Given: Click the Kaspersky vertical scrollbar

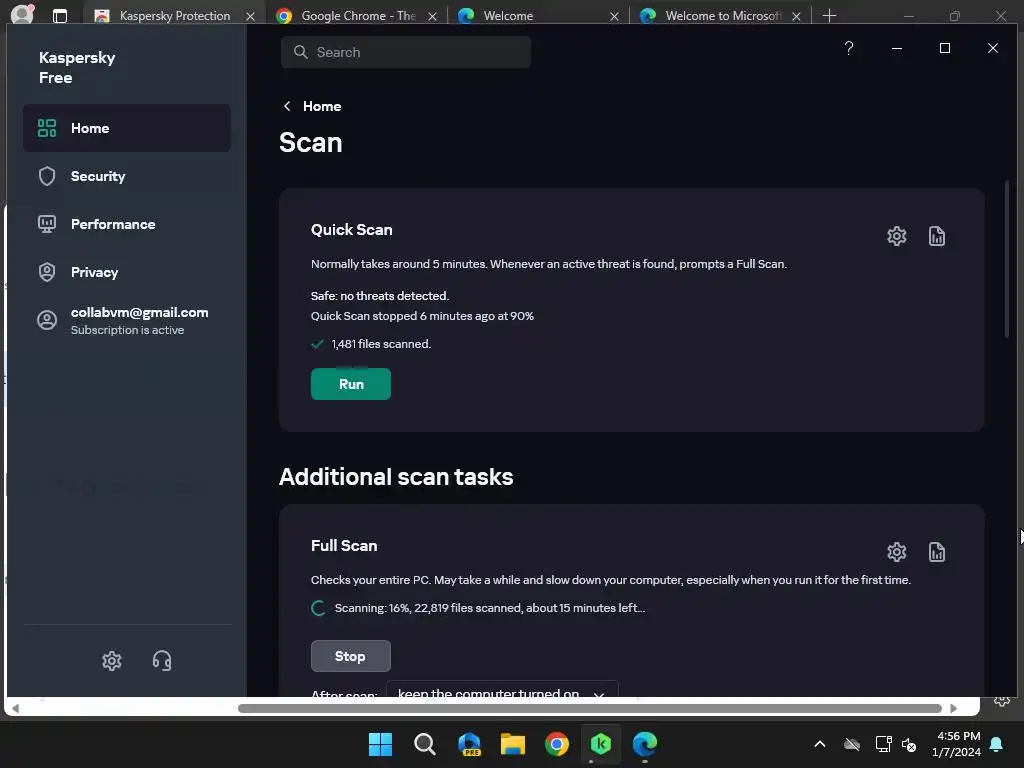Looking at the screenshot, I should (x=1006, y=259).
